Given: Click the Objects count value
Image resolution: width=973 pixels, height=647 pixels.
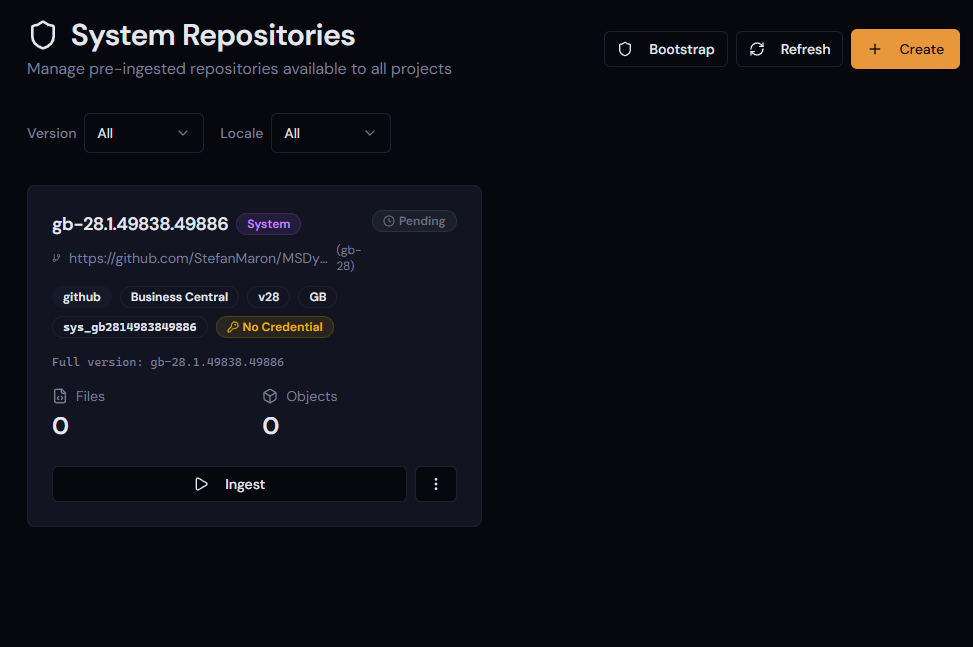Looking at the screenshot, I should click(271, 426).
